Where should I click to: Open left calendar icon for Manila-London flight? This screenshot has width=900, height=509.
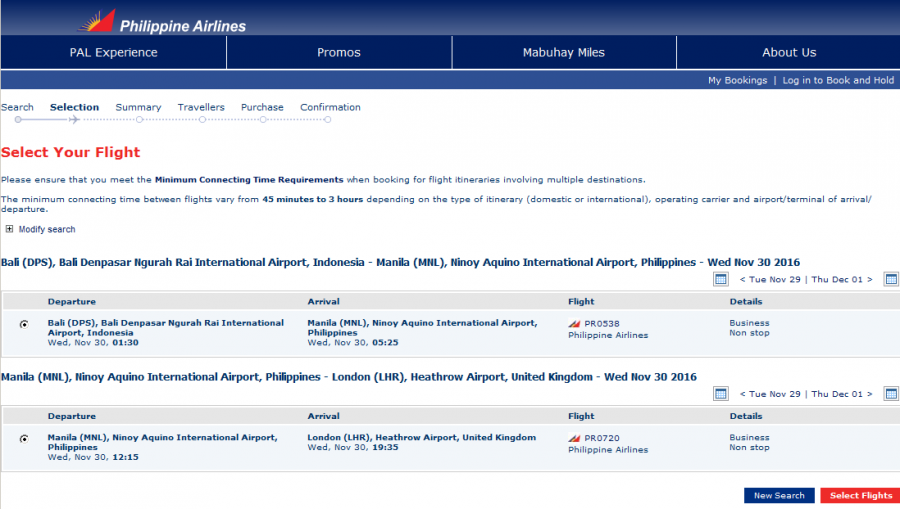(x=720, y=393)
